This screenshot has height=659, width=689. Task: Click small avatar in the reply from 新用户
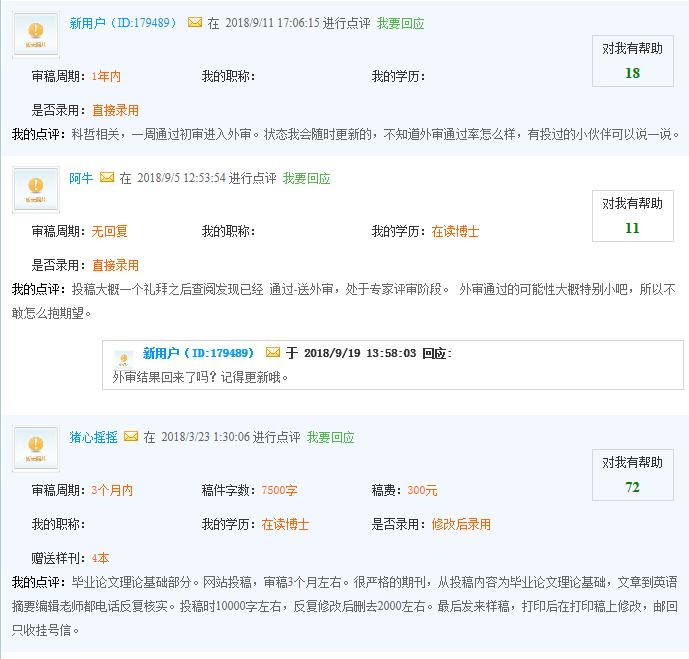point(123,359)
